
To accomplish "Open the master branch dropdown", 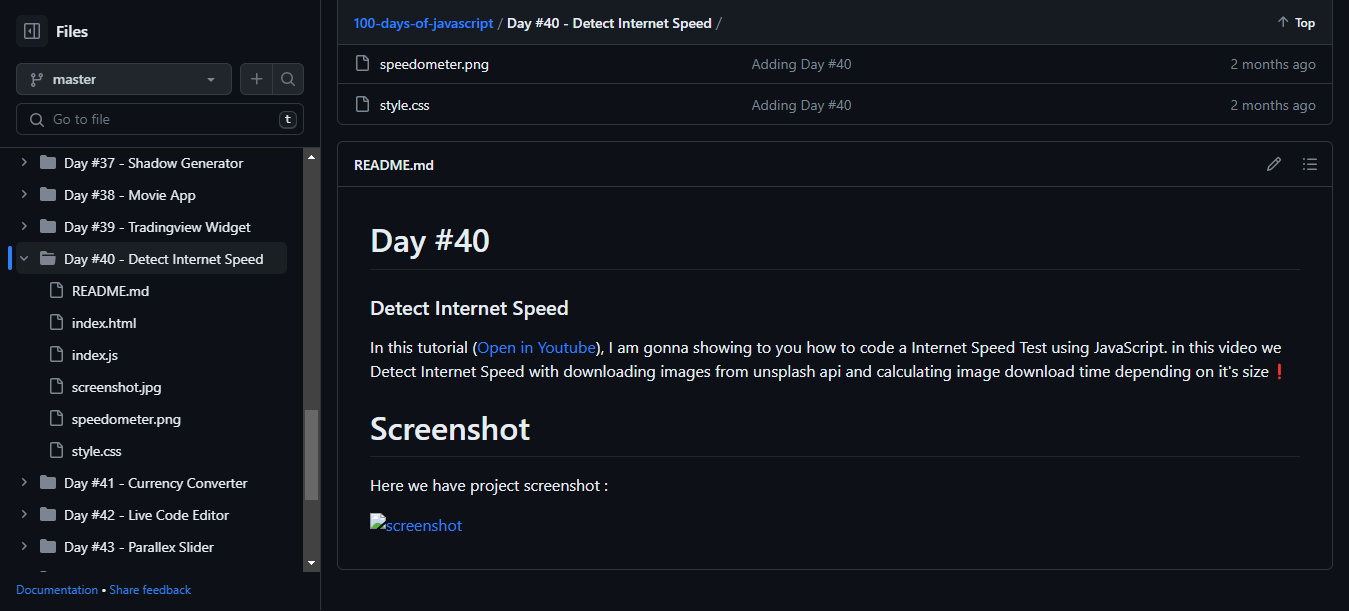I will tap(123, 78).
